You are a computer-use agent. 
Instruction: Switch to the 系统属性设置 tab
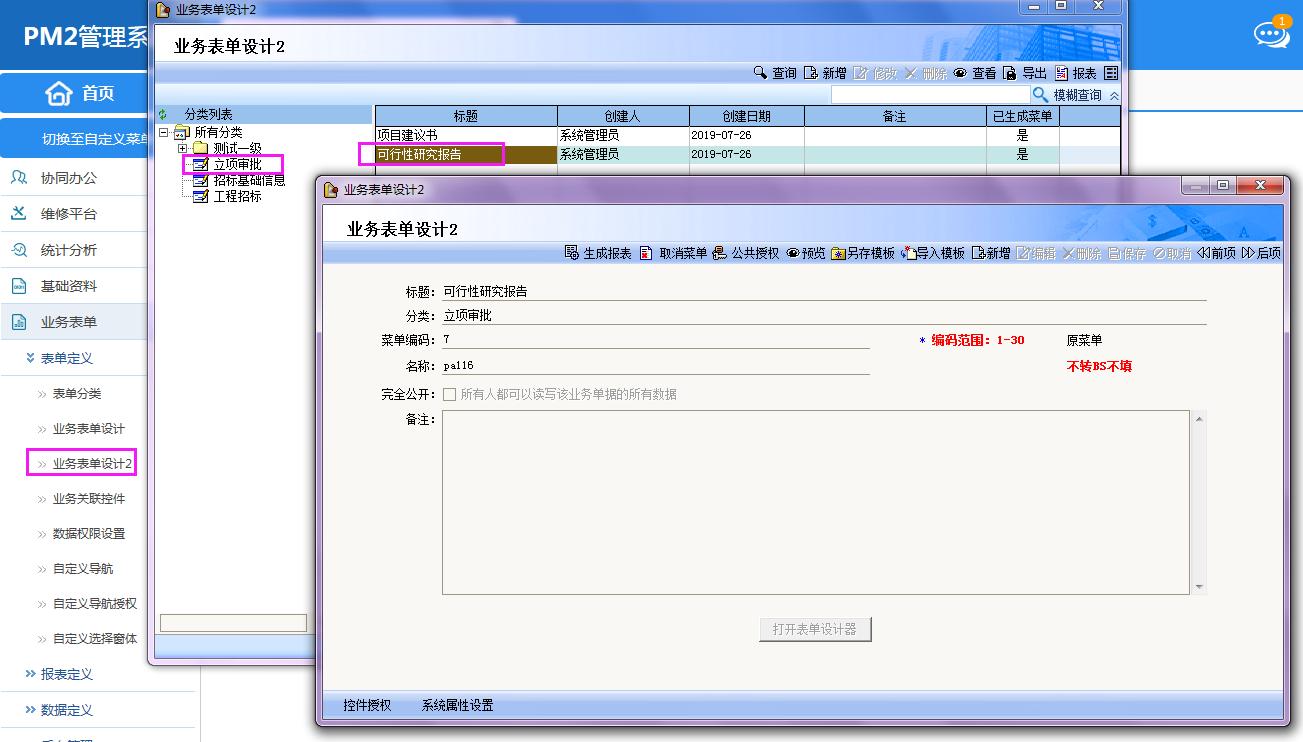click(x=457, y=705)
